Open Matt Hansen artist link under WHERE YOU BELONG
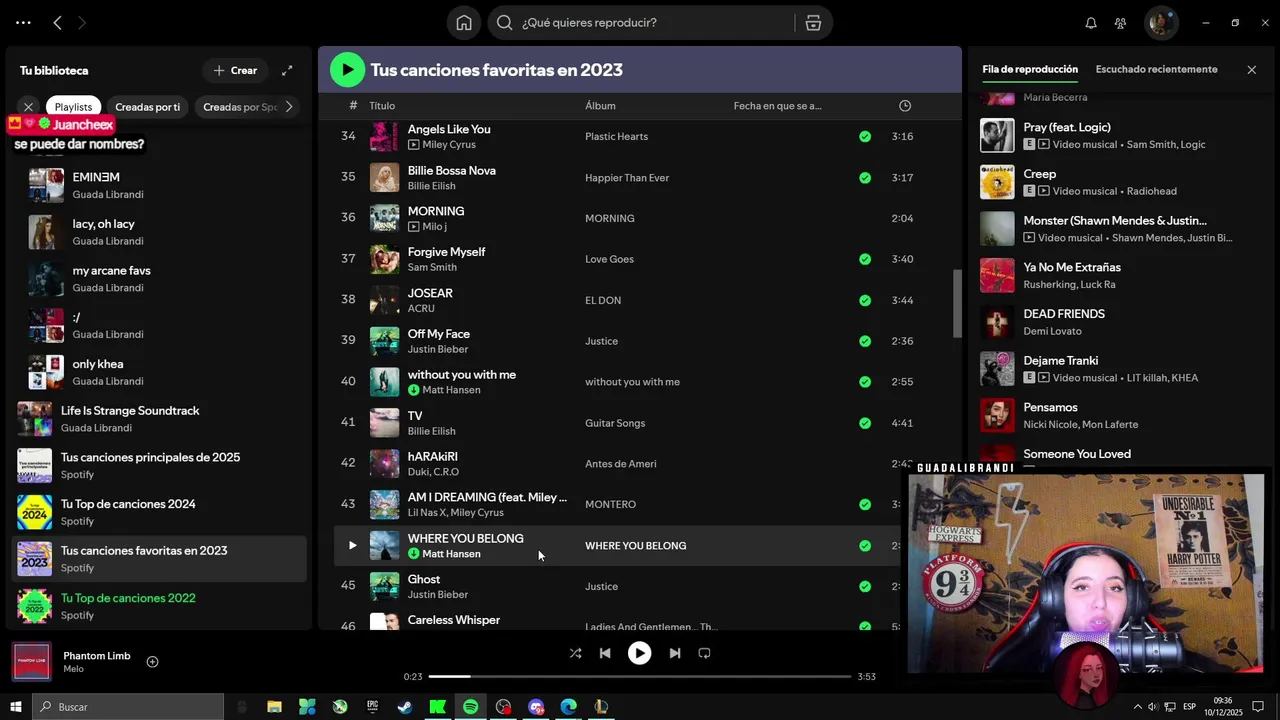The height and width of the screenshot is (720, 1280). tap(451, 554)
